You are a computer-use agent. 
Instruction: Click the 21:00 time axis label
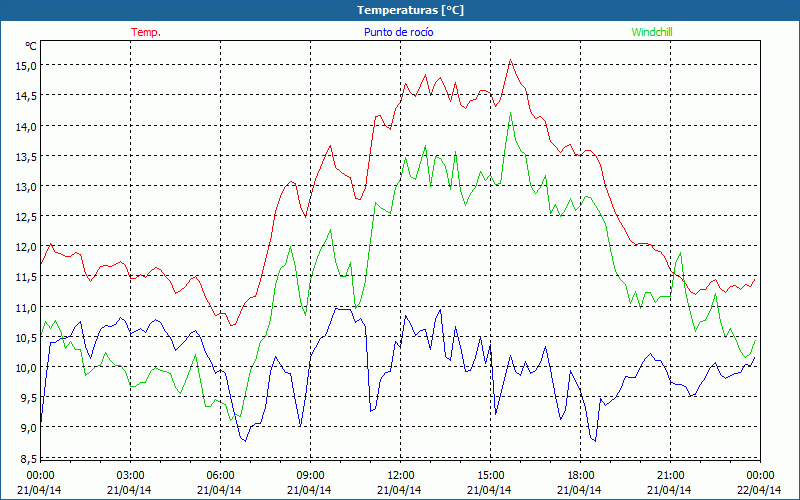(x=670, y=476)
